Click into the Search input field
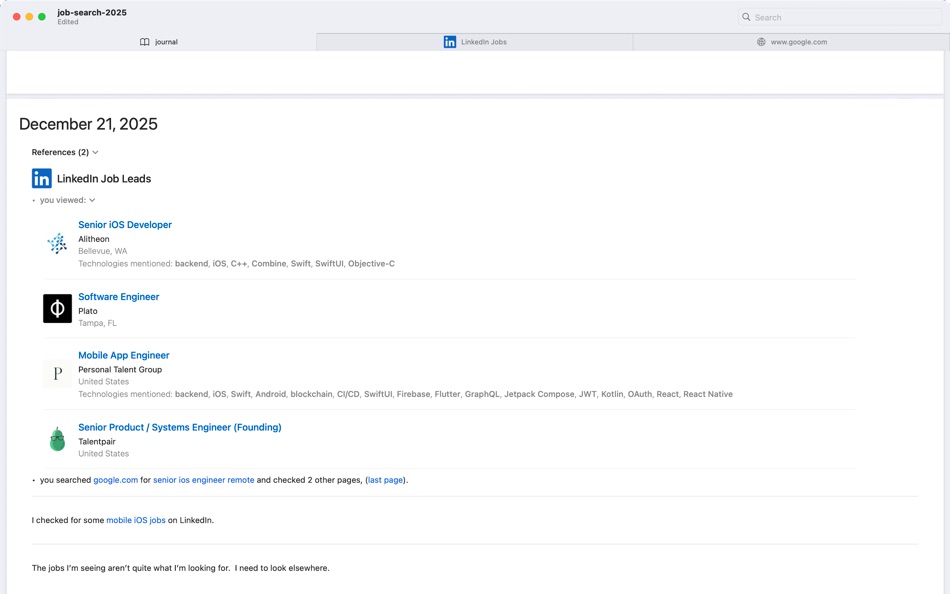950x594 pixels. 839,17
